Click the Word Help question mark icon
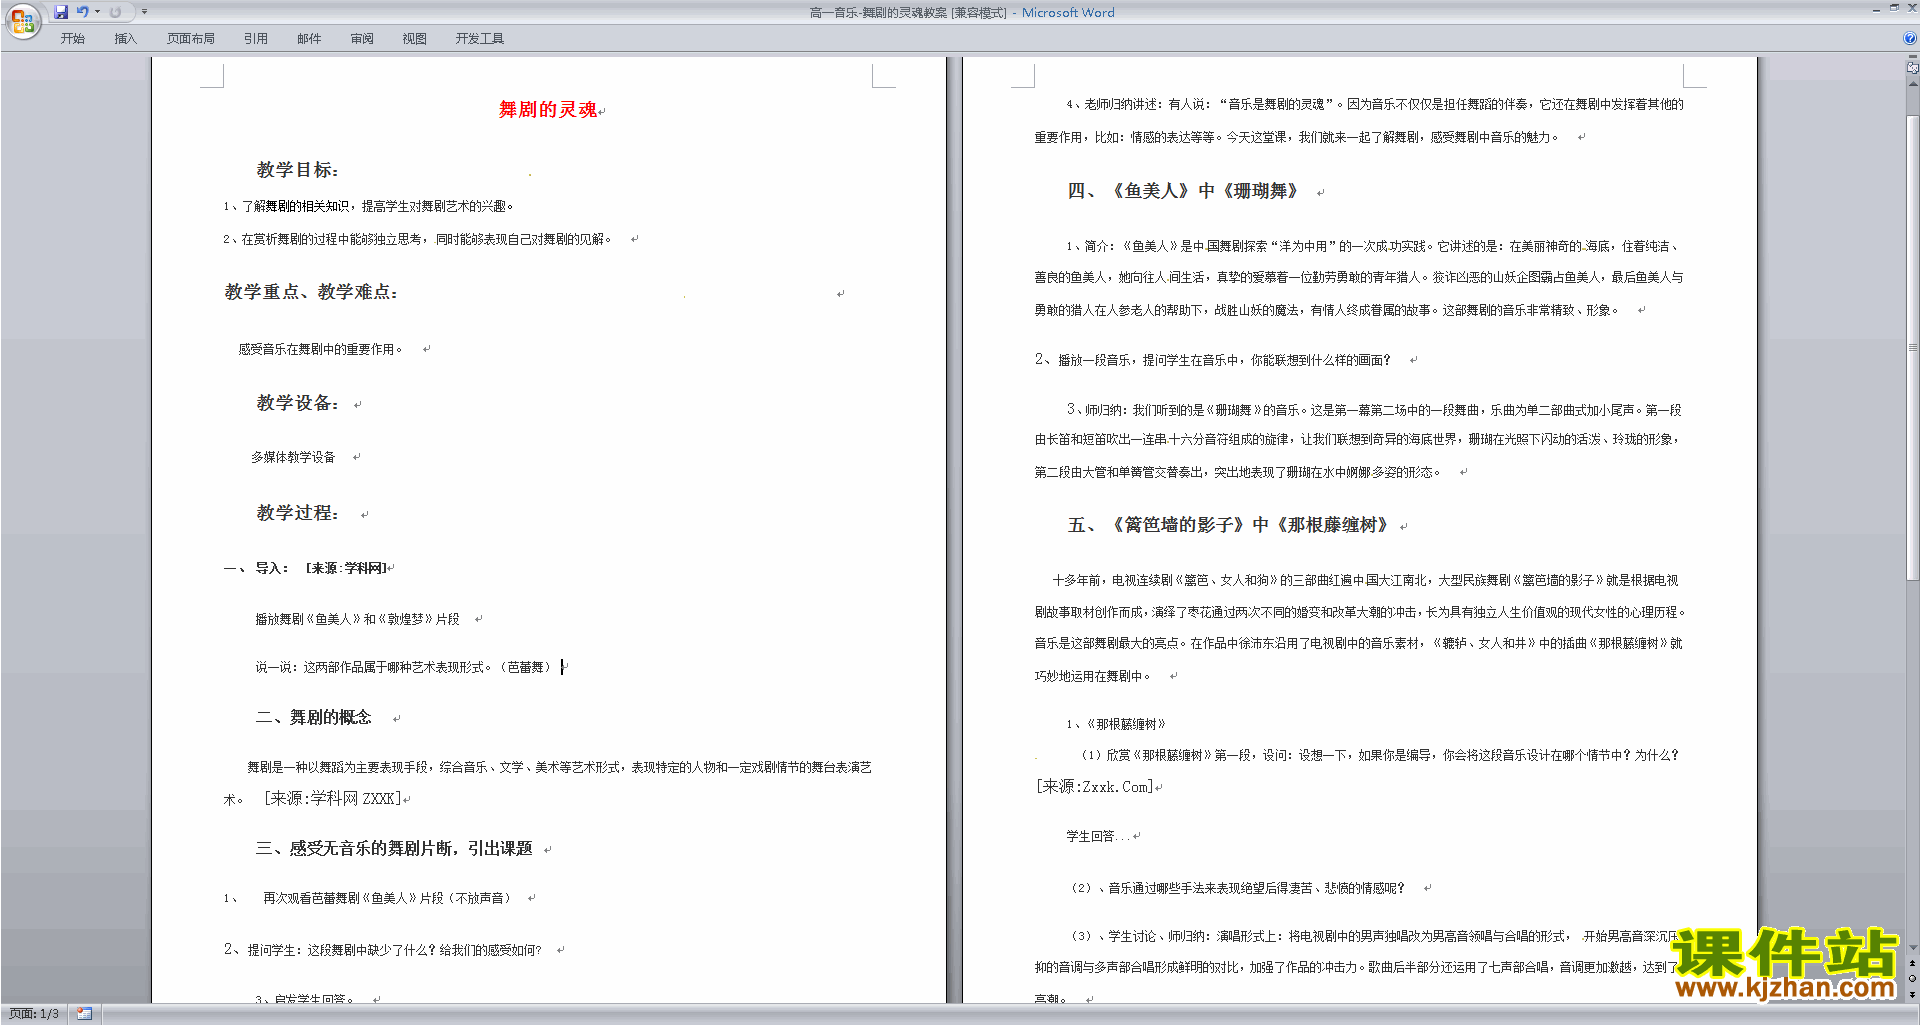The width and height of the screenshot is (1920, 1025). 1910,38
